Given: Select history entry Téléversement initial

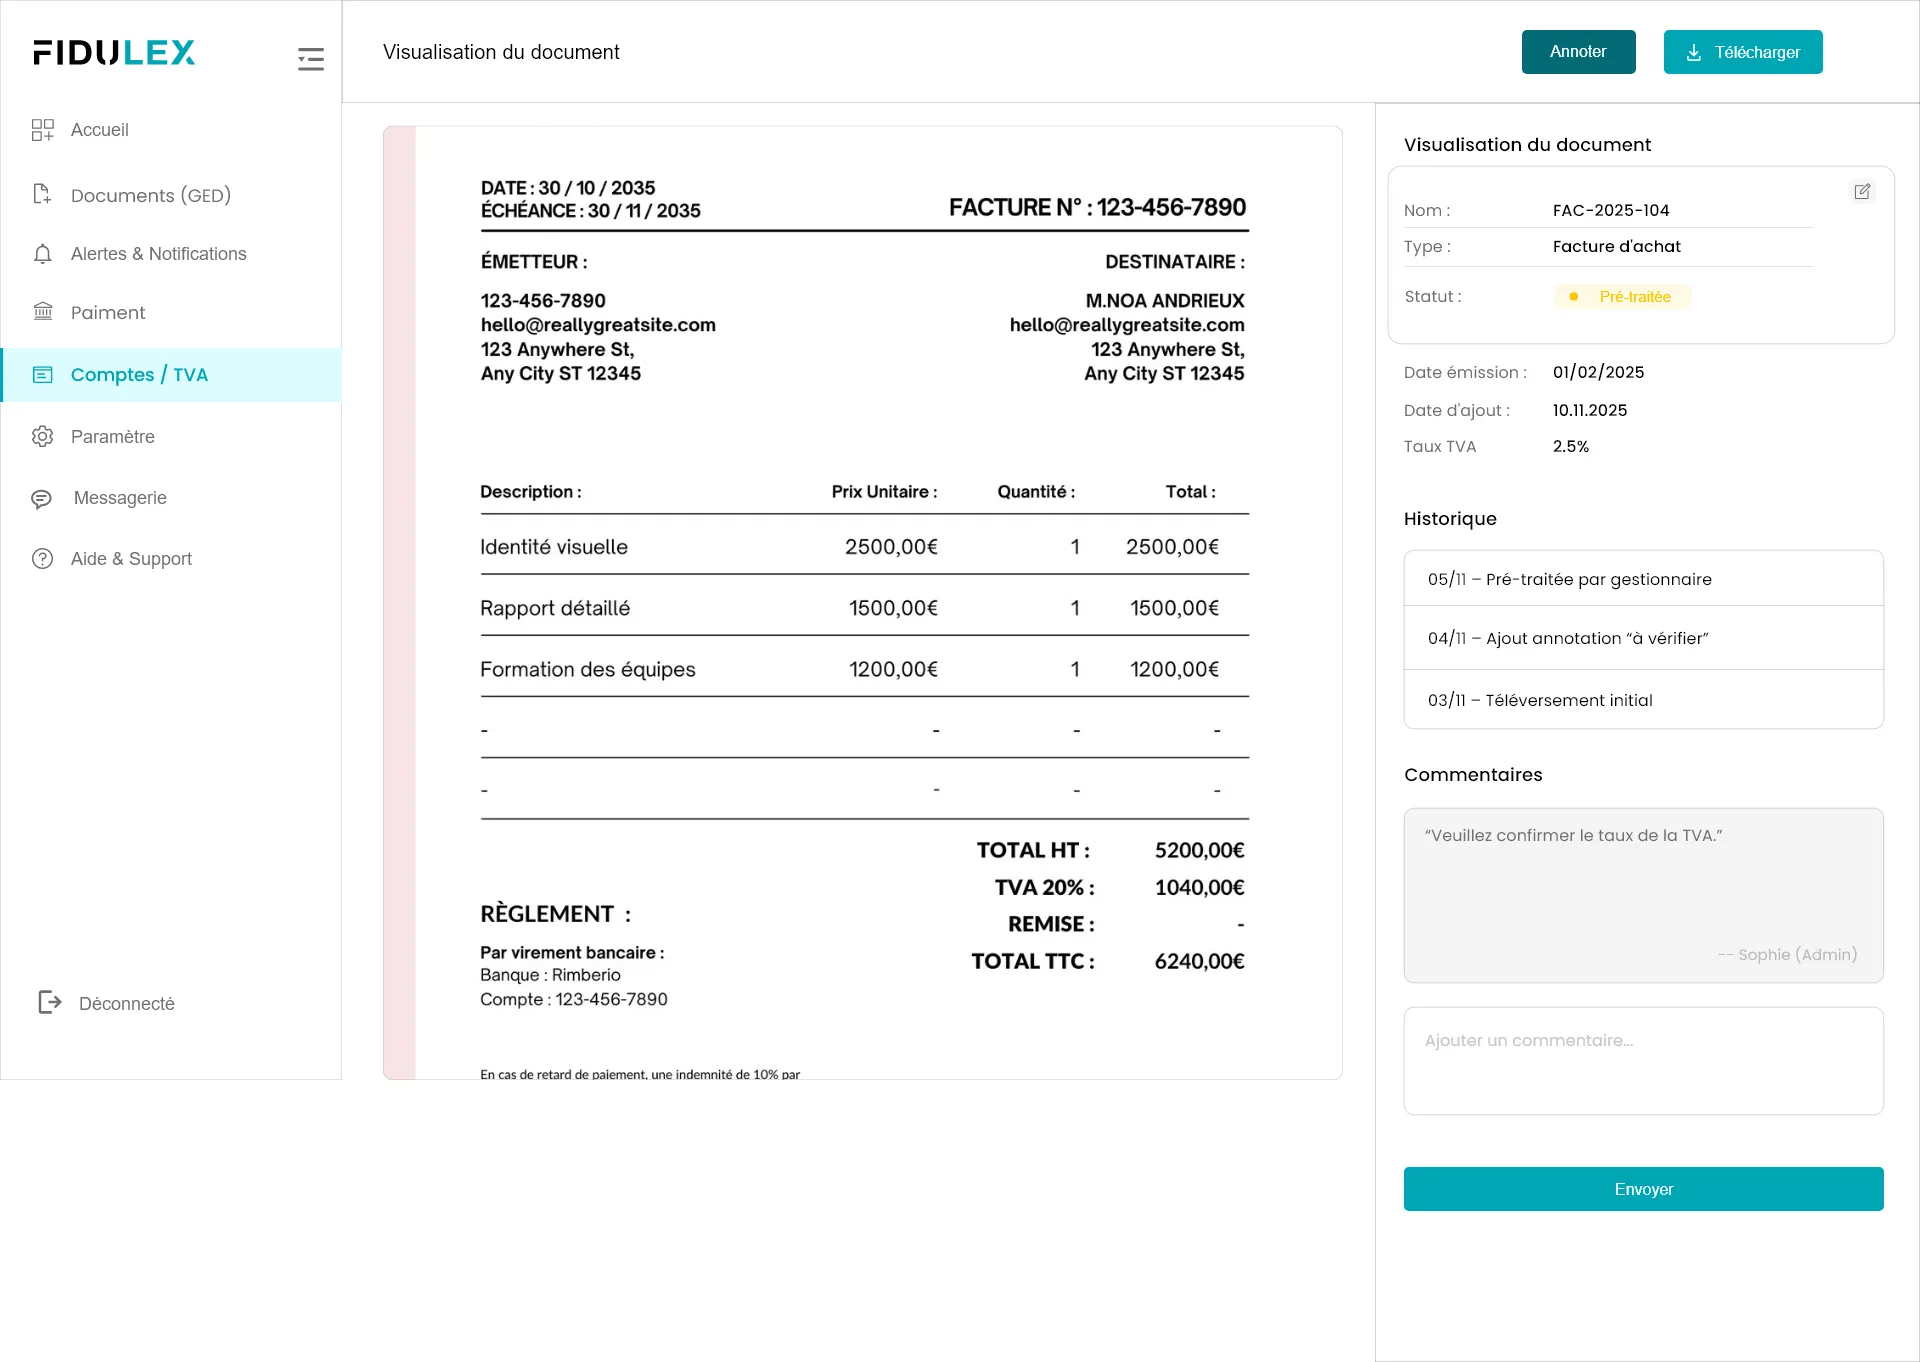Looking at the screenshot, I should 1643,700.
